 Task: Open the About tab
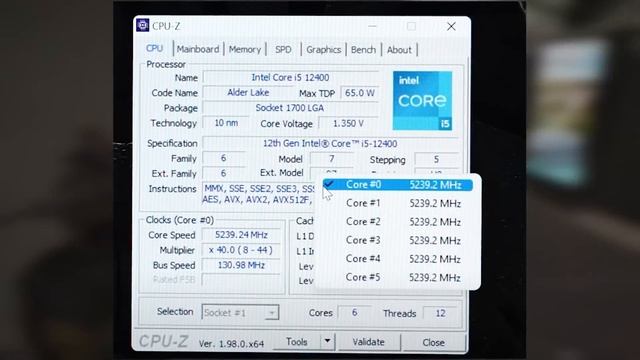point(399,50)
